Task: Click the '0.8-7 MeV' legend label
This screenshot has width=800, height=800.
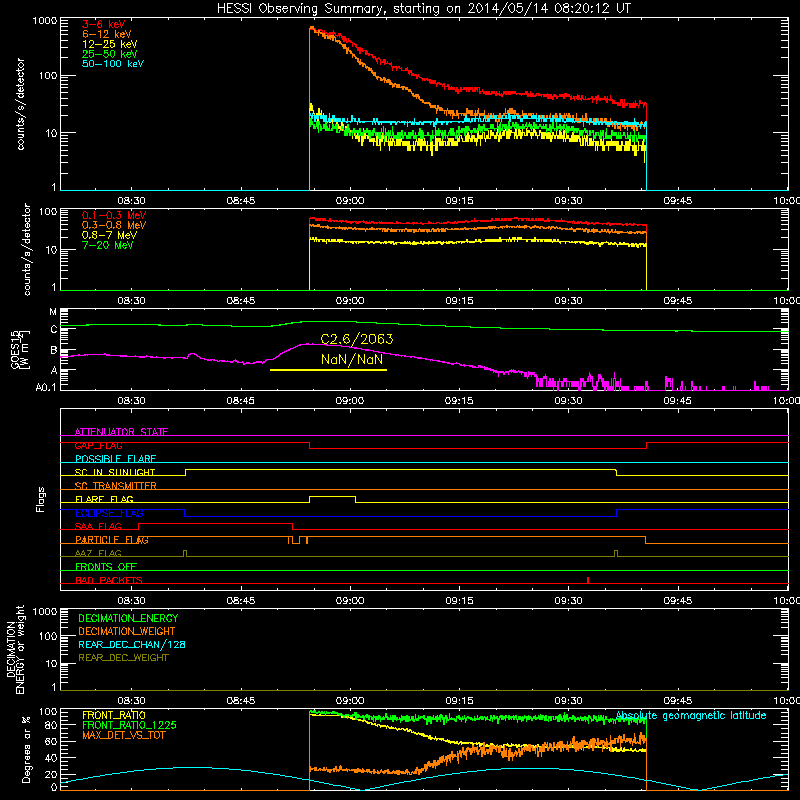Action: pos(109,235)
